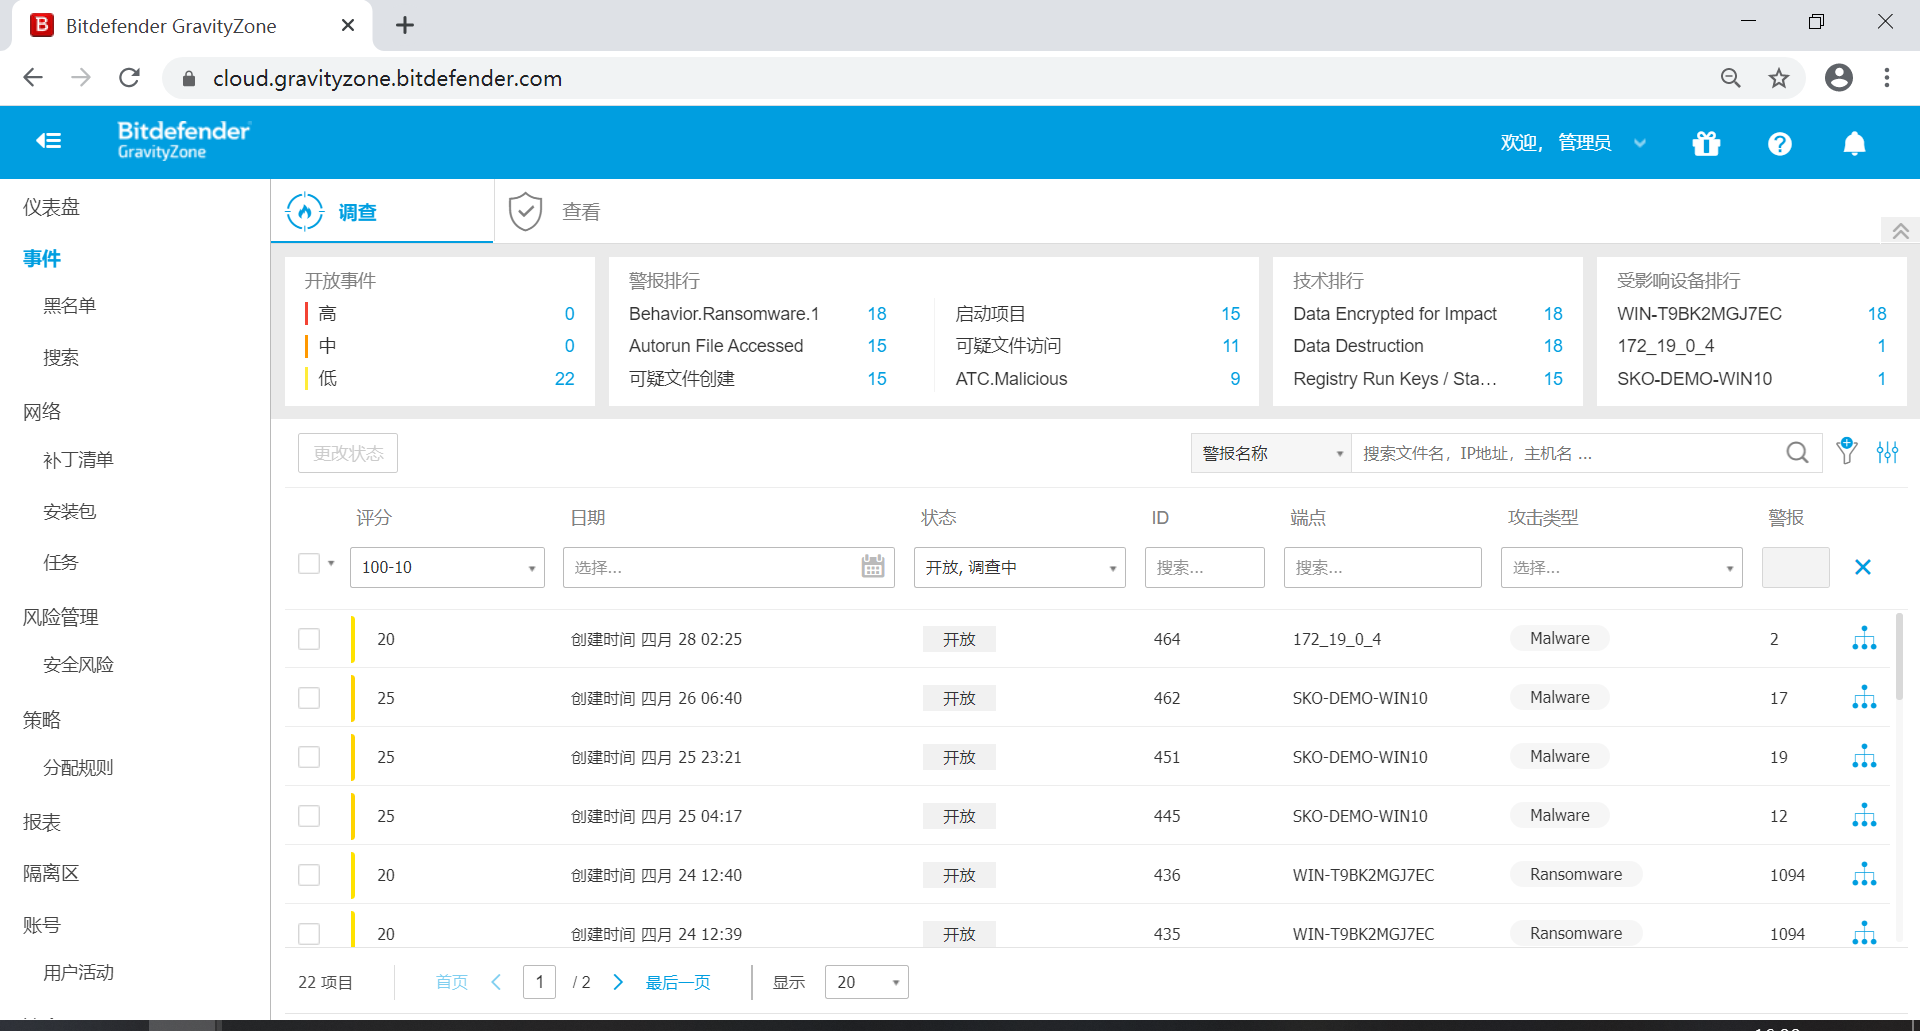The image size is (1920, 1031).
Task: Click the table vertical scrollbar
Action: click(1899, 656)
